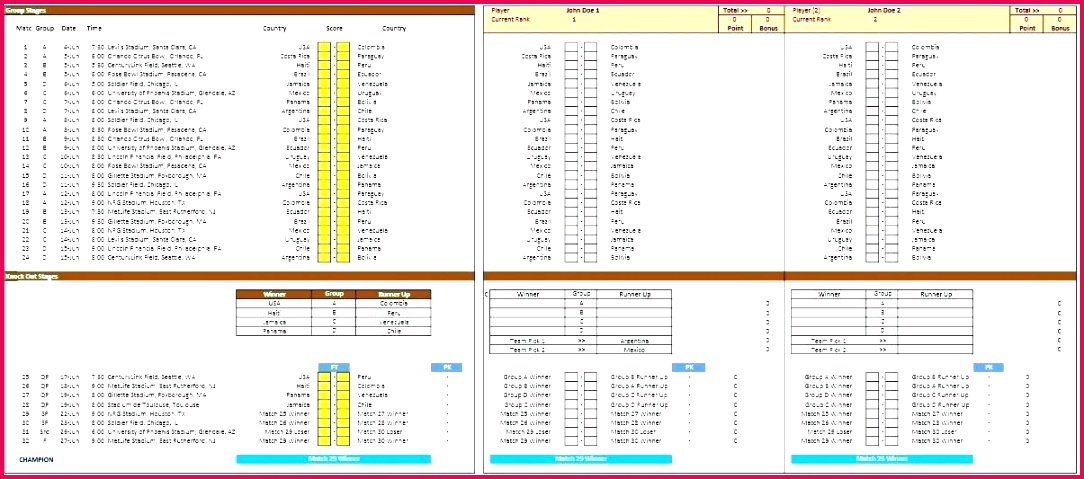Click match 1 USA yellow score box
The width and height of the screenshot is (1084, 479).
click(324, 47)
